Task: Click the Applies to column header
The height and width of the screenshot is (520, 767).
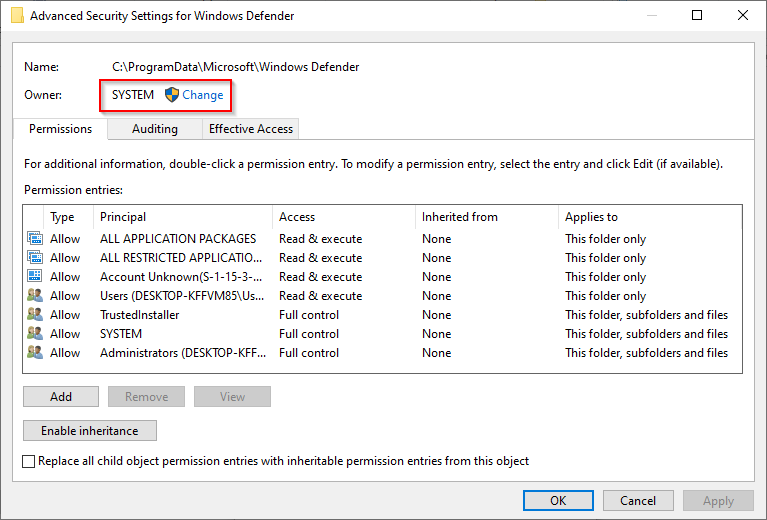Action: click(x=650, y=217)
